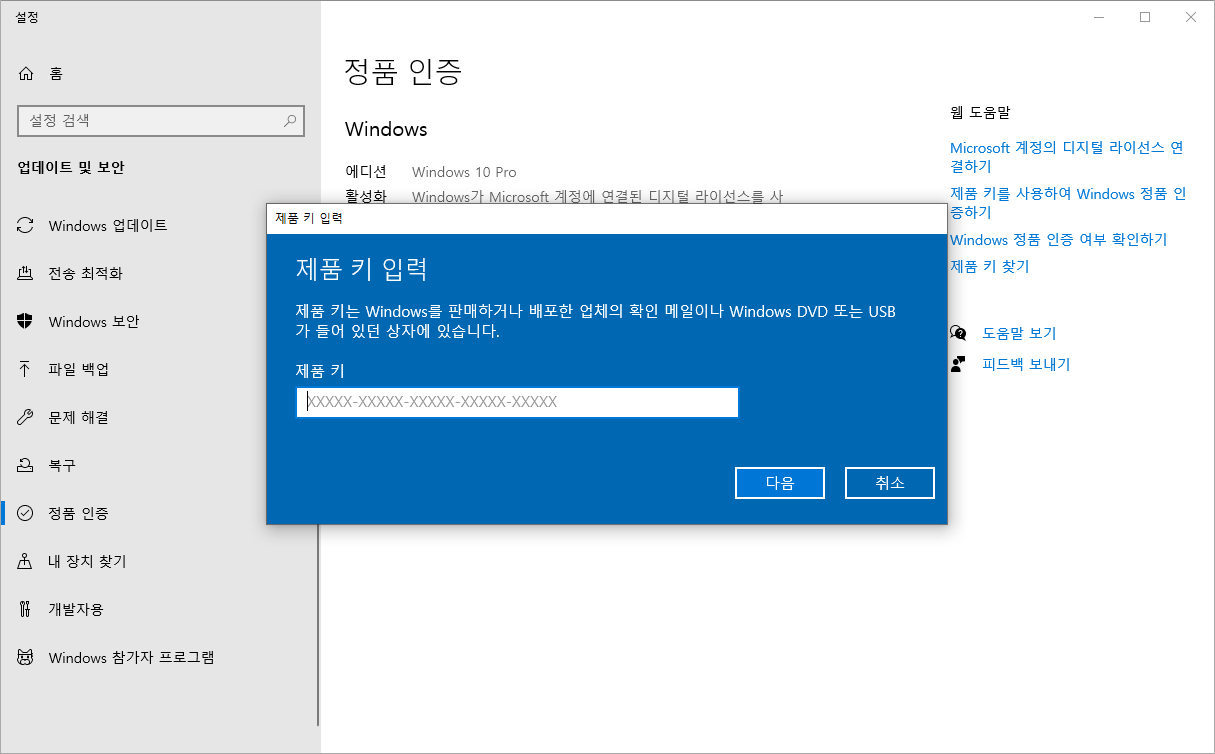Click the 제품 키 input field

tap(517, 402)
